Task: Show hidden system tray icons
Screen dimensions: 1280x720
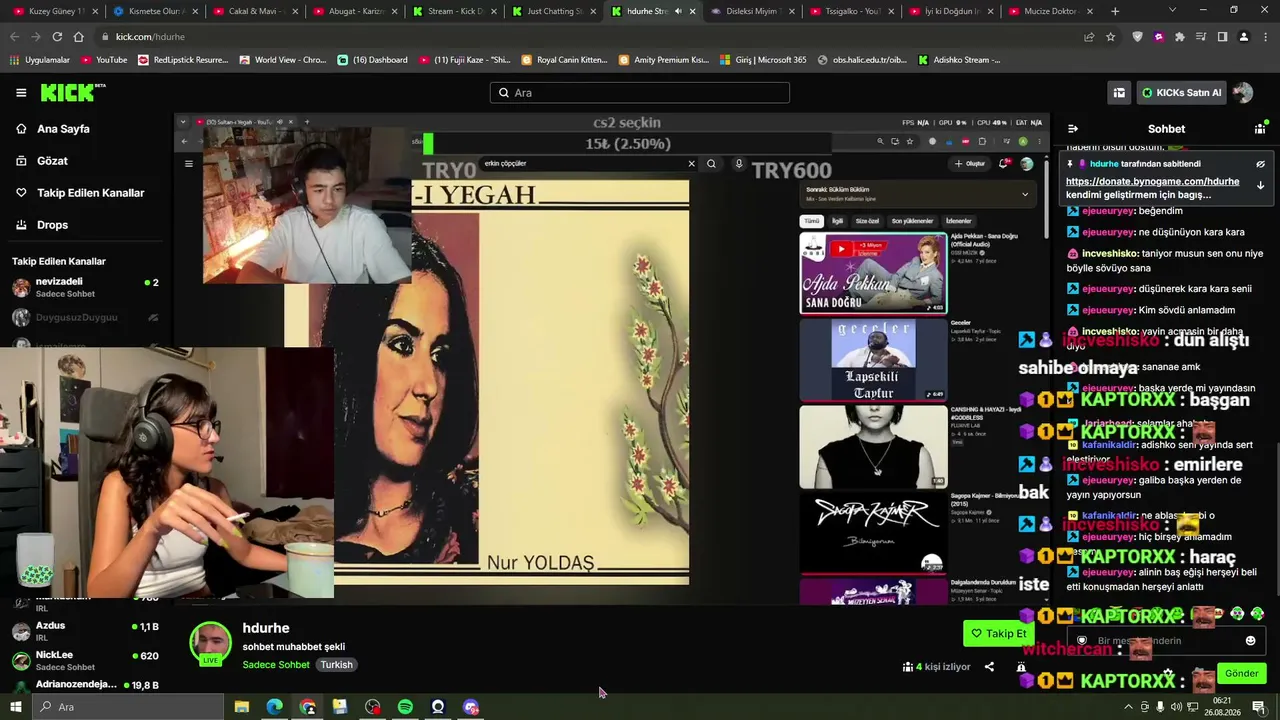Action: pos(1129,707)
